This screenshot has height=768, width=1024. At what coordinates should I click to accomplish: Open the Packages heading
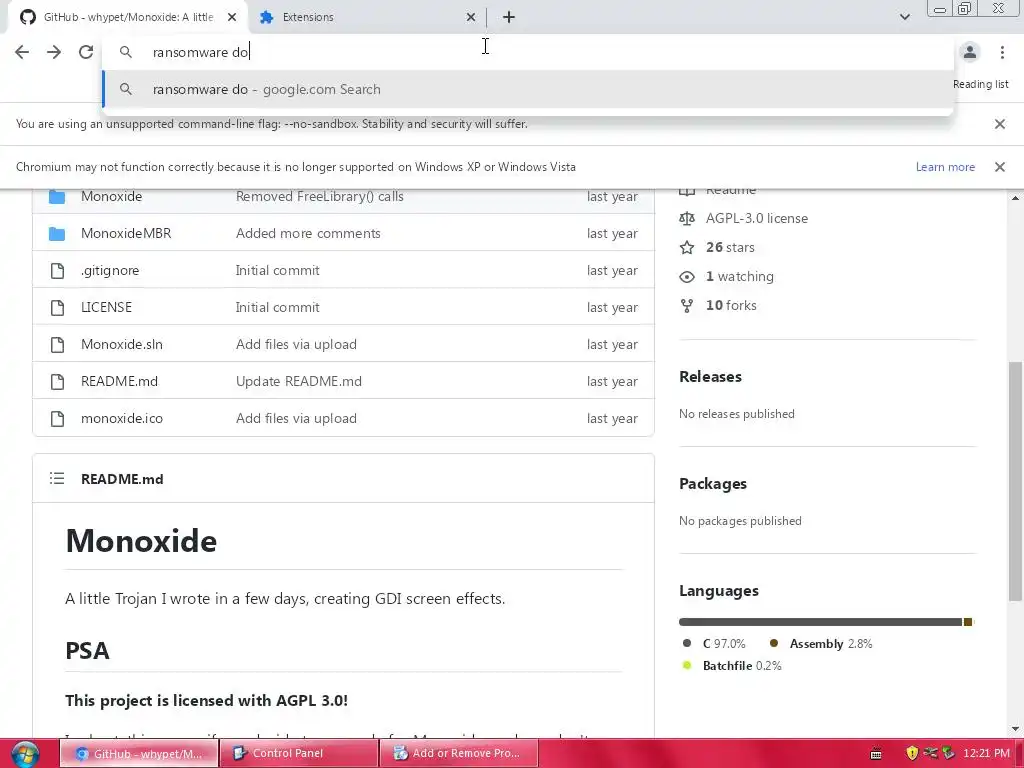click(x=713, y=484)
